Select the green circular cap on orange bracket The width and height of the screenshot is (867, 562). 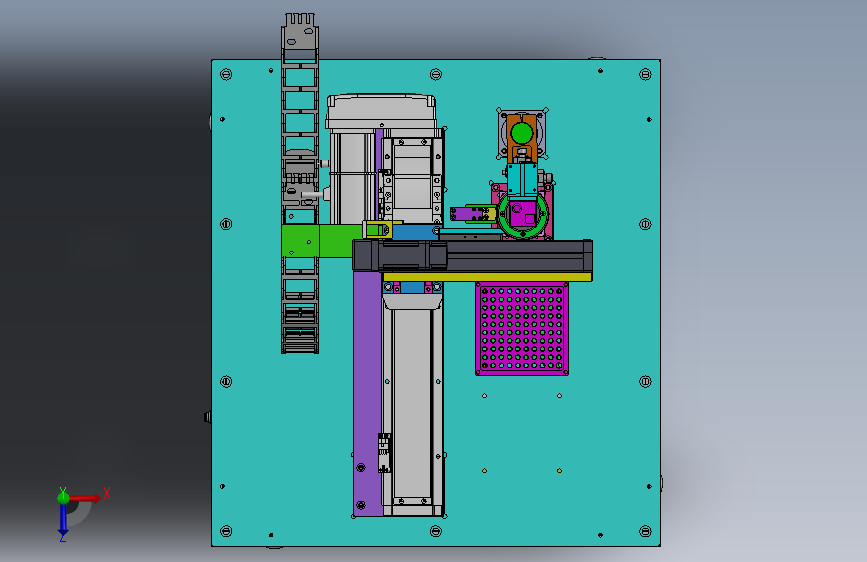click(x=521, y=134)
